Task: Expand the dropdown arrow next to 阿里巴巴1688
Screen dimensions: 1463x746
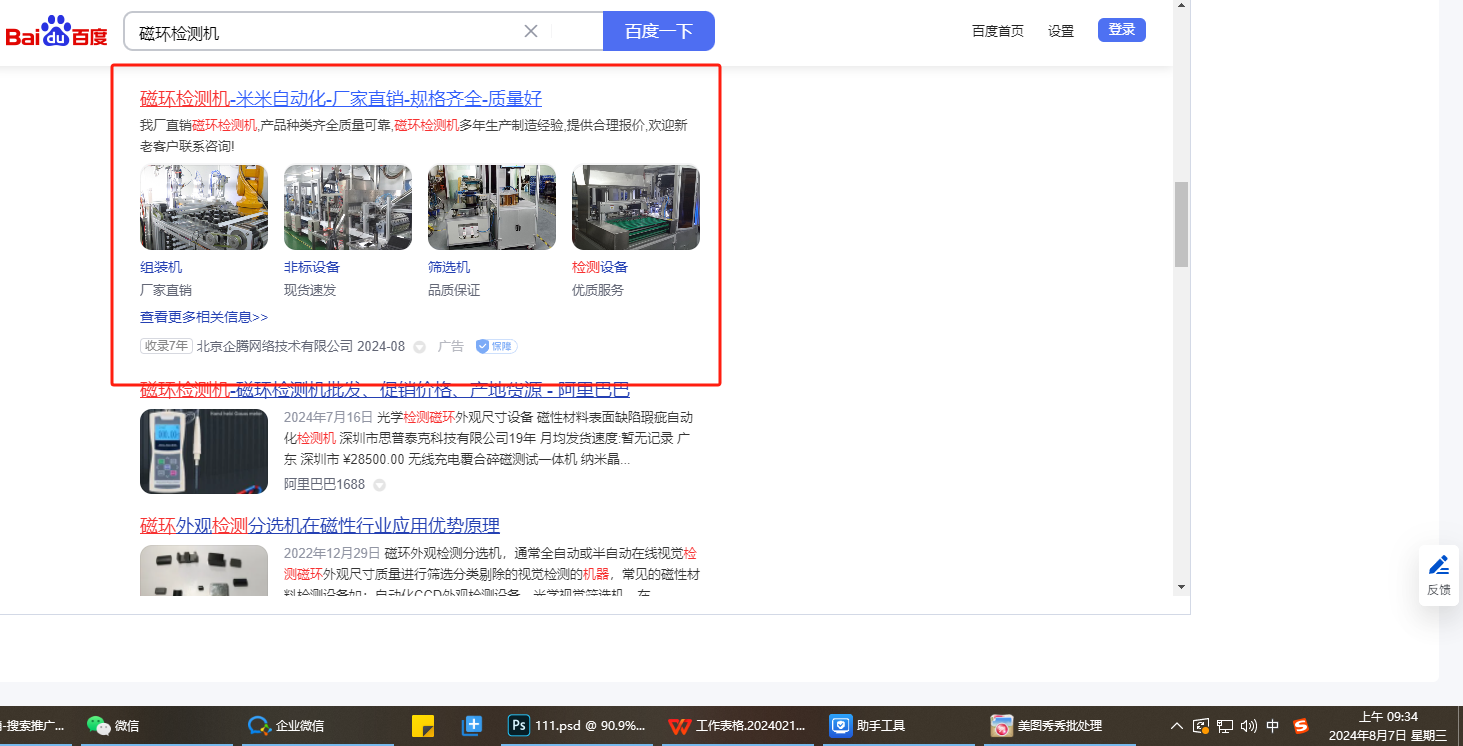Action: coord(380,486)
